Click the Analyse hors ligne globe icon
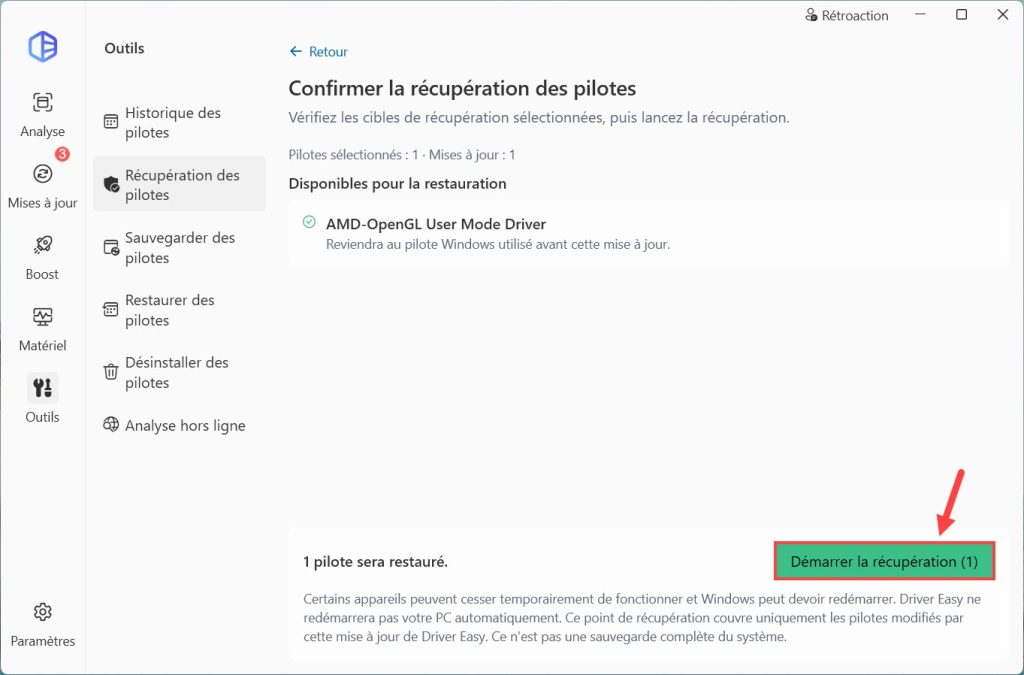1024x675 pixels. tap(111, 425)
